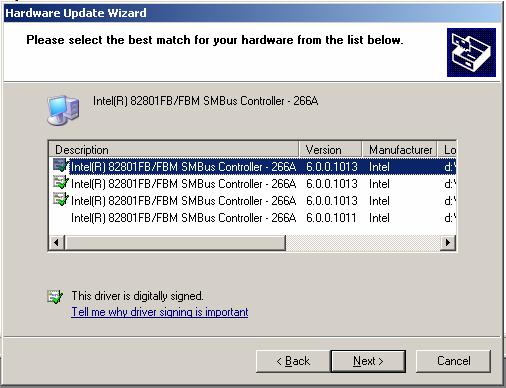Click the scrollbar track right of the thumb
Image resolution: width=506 pixels, height=388 pixels.
363,242
